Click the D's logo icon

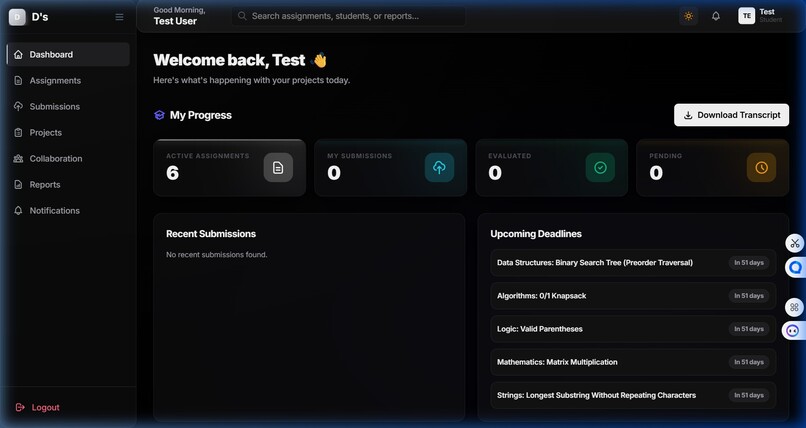click(x=17, y=17)
